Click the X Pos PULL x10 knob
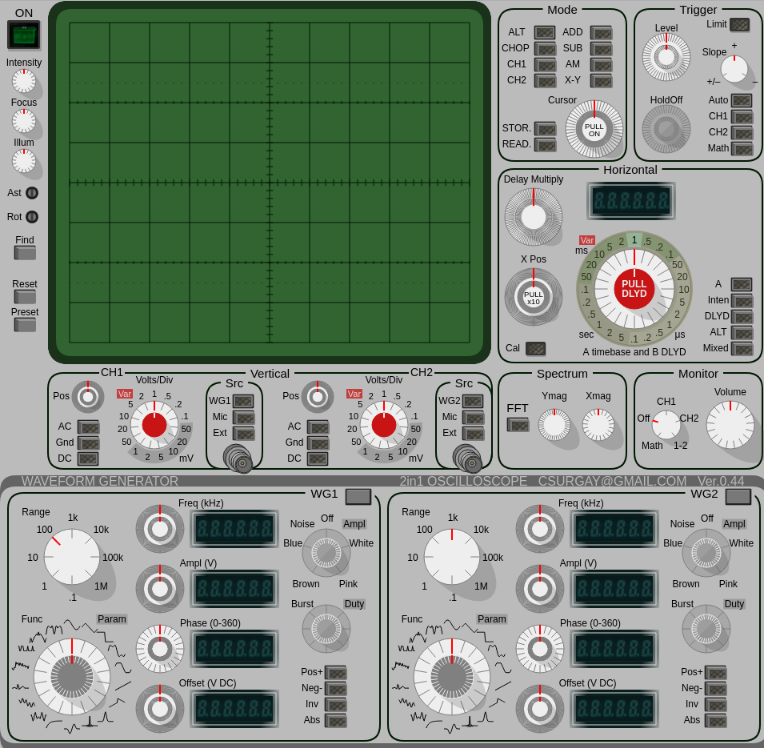The height and width of the screenshot is (749, 764). 533,297
